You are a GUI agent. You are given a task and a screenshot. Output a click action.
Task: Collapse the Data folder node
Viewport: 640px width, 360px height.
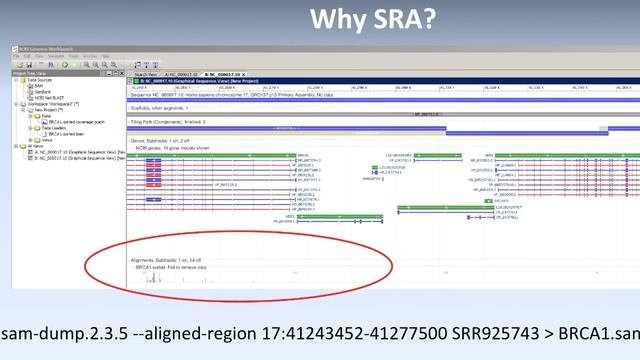[x=30, y=116]
